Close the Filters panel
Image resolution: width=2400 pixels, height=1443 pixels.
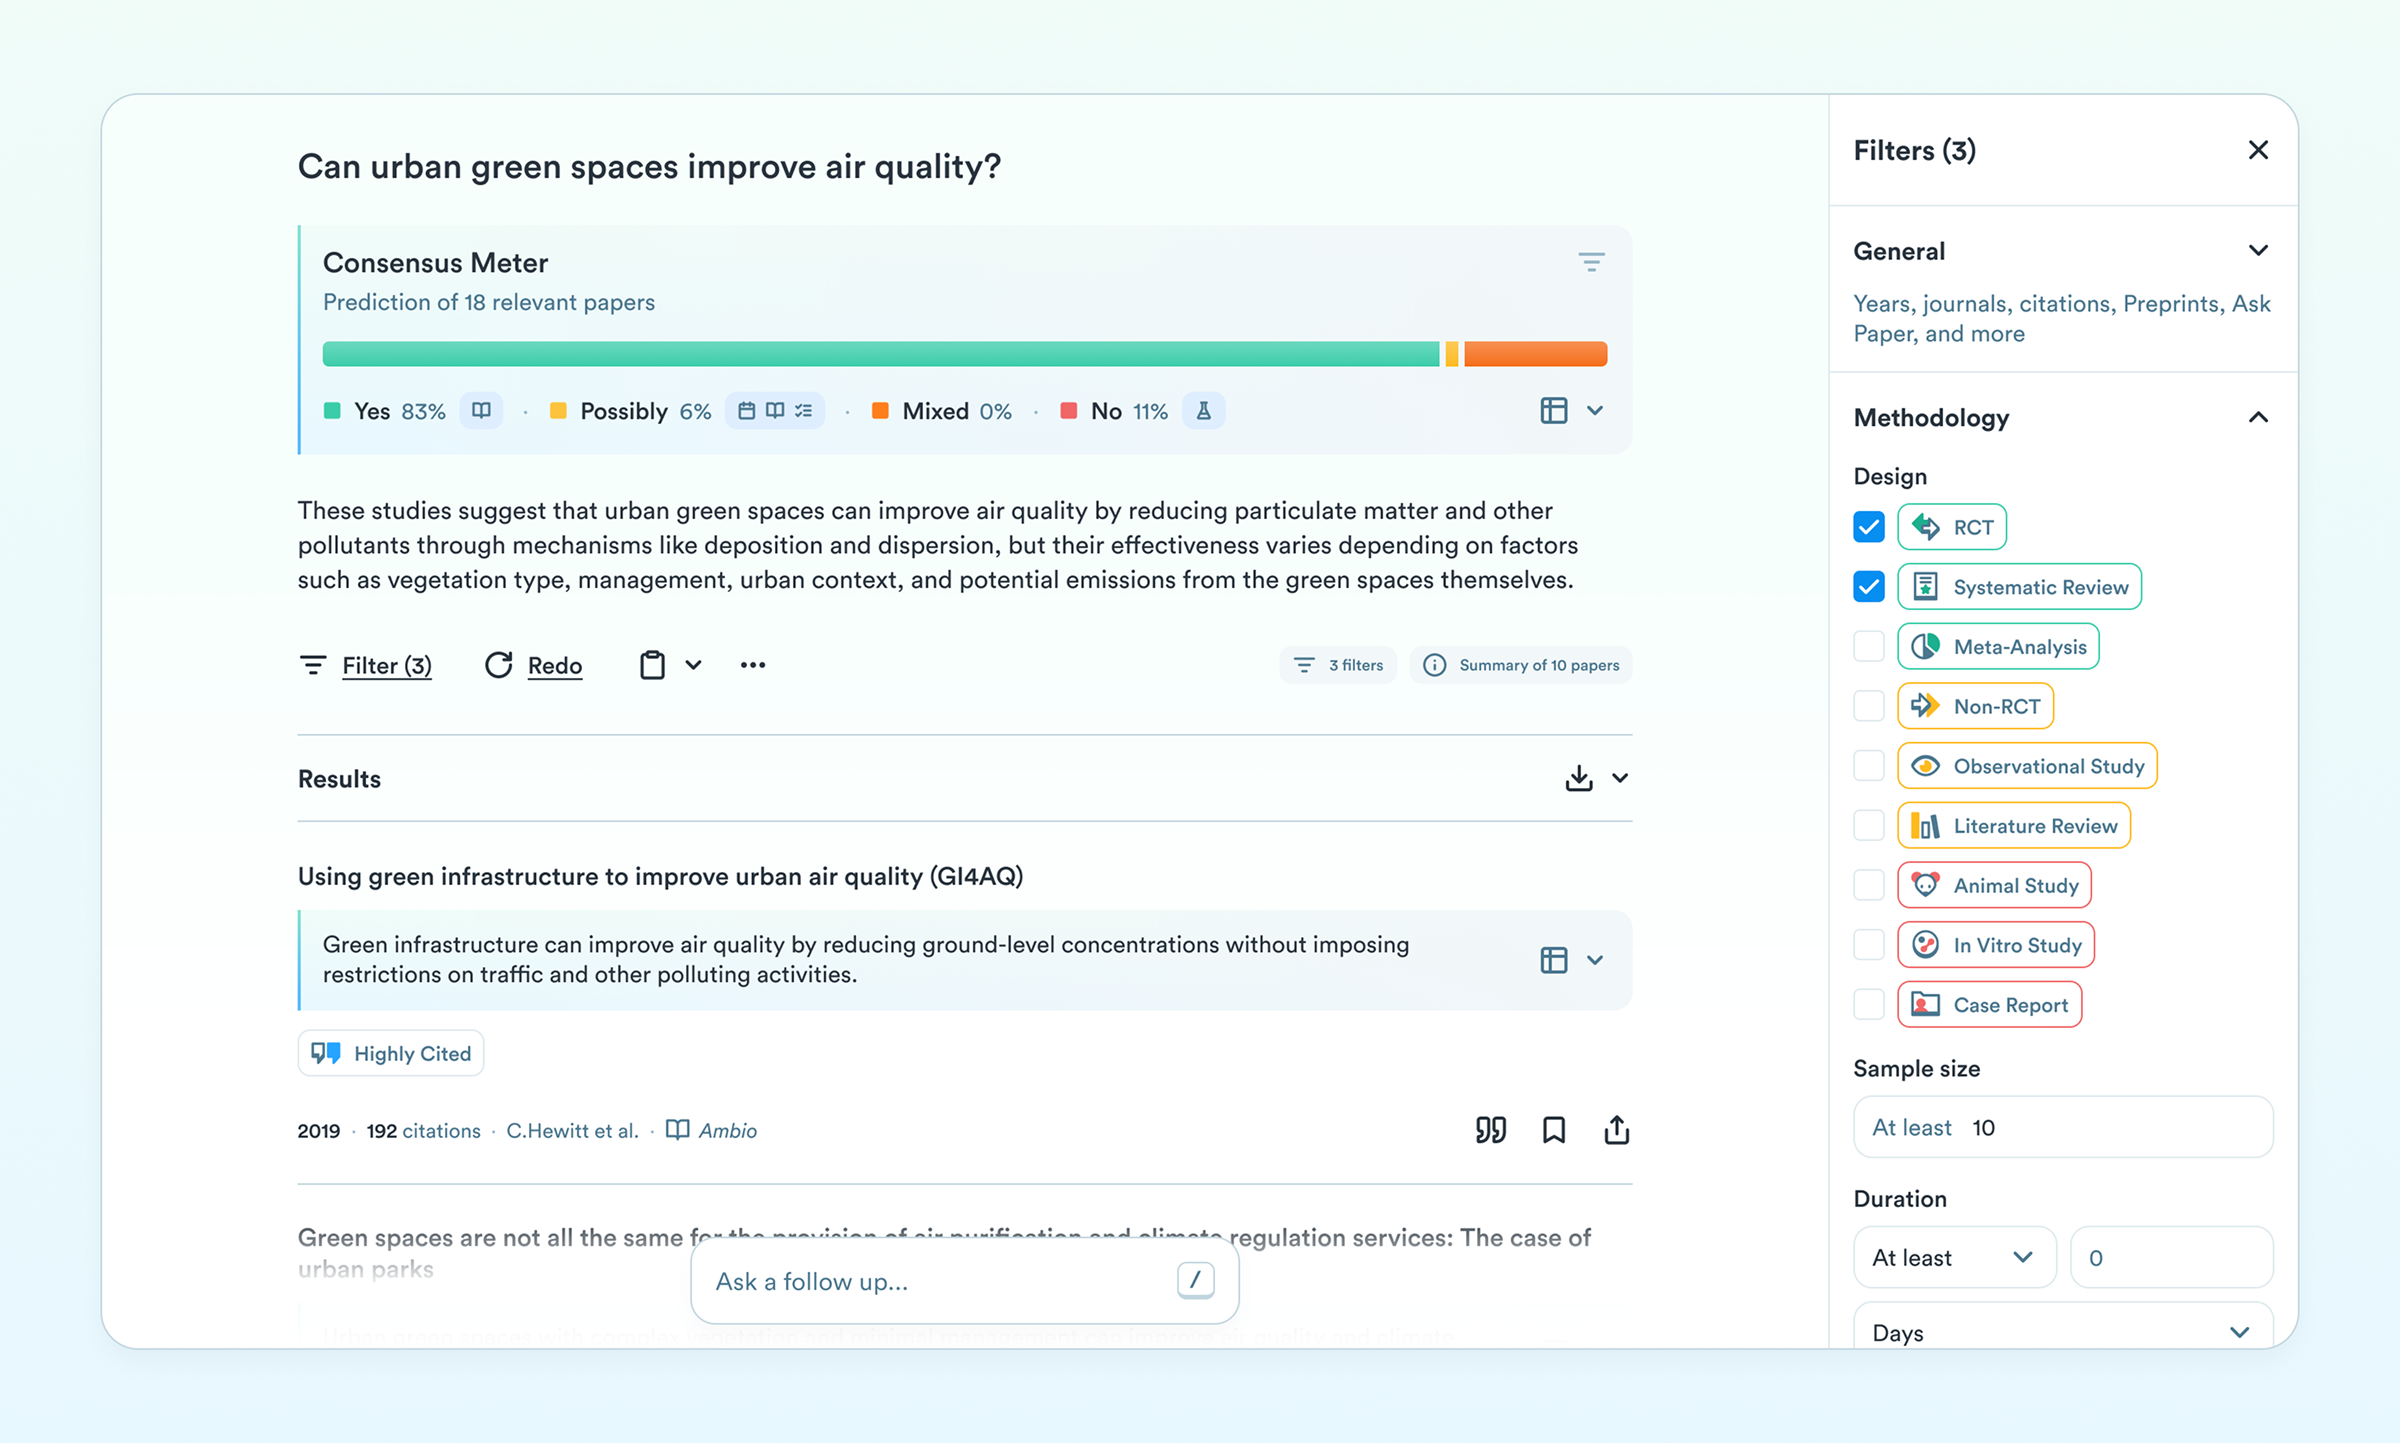pos(2258,150)
